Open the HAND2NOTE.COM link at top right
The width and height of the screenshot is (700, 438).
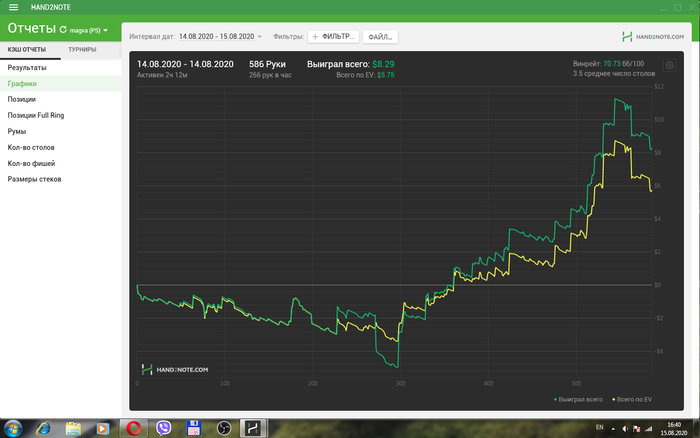click(653, 37)
